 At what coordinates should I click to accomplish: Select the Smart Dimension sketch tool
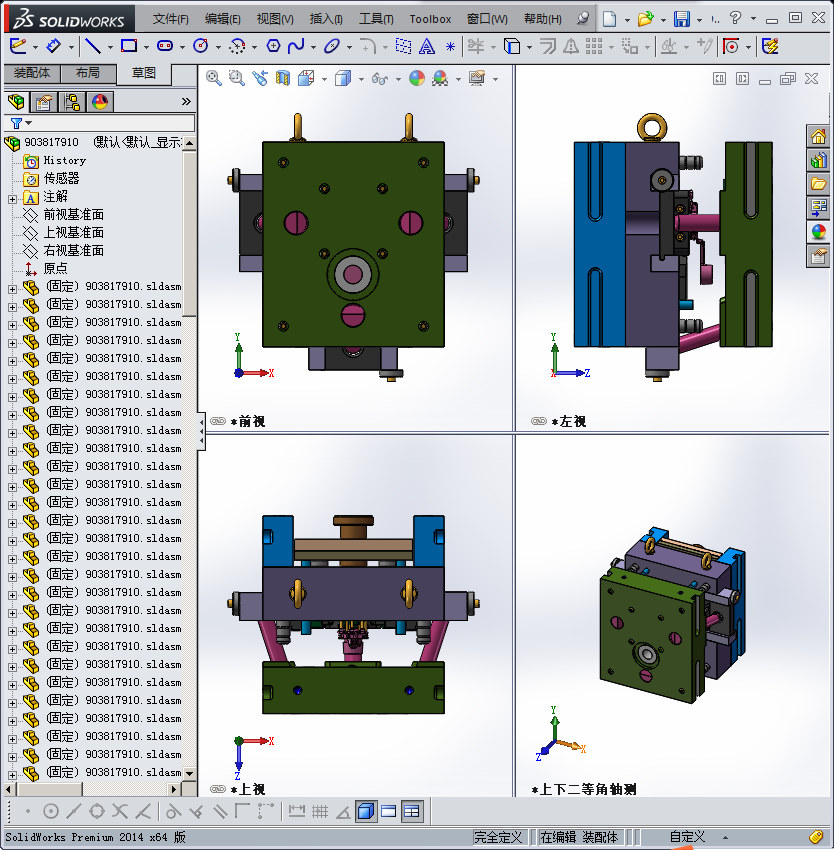53,47
